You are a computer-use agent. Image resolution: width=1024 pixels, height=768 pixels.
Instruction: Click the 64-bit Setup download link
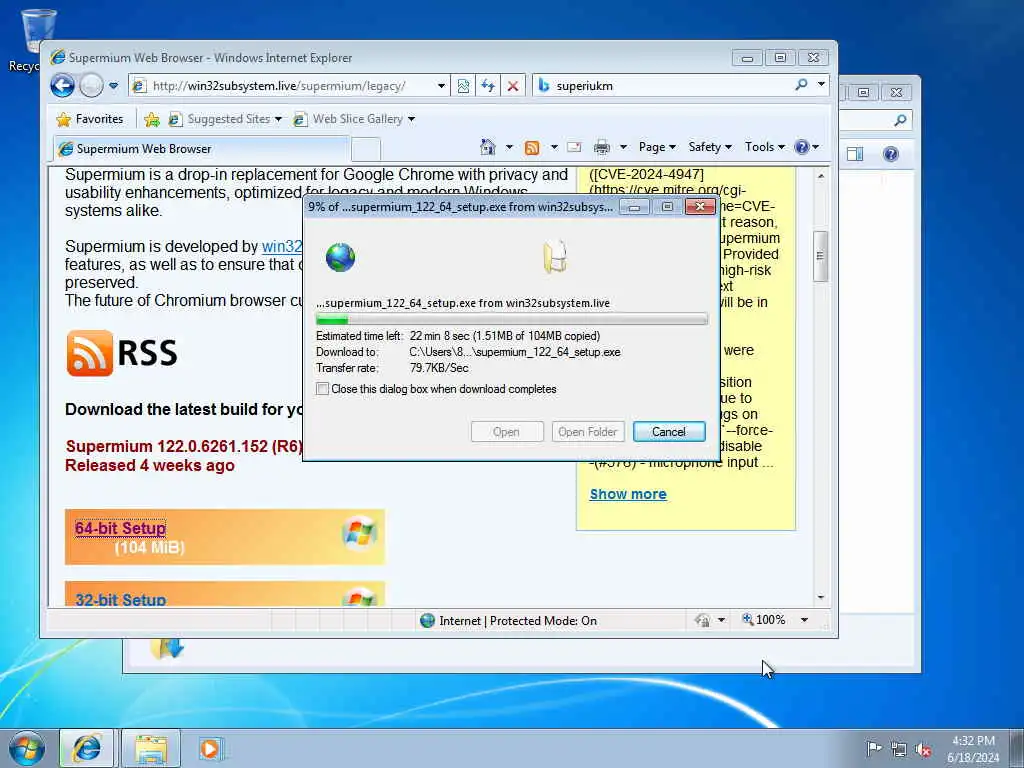pyautogui.click(x=120, y=528)
